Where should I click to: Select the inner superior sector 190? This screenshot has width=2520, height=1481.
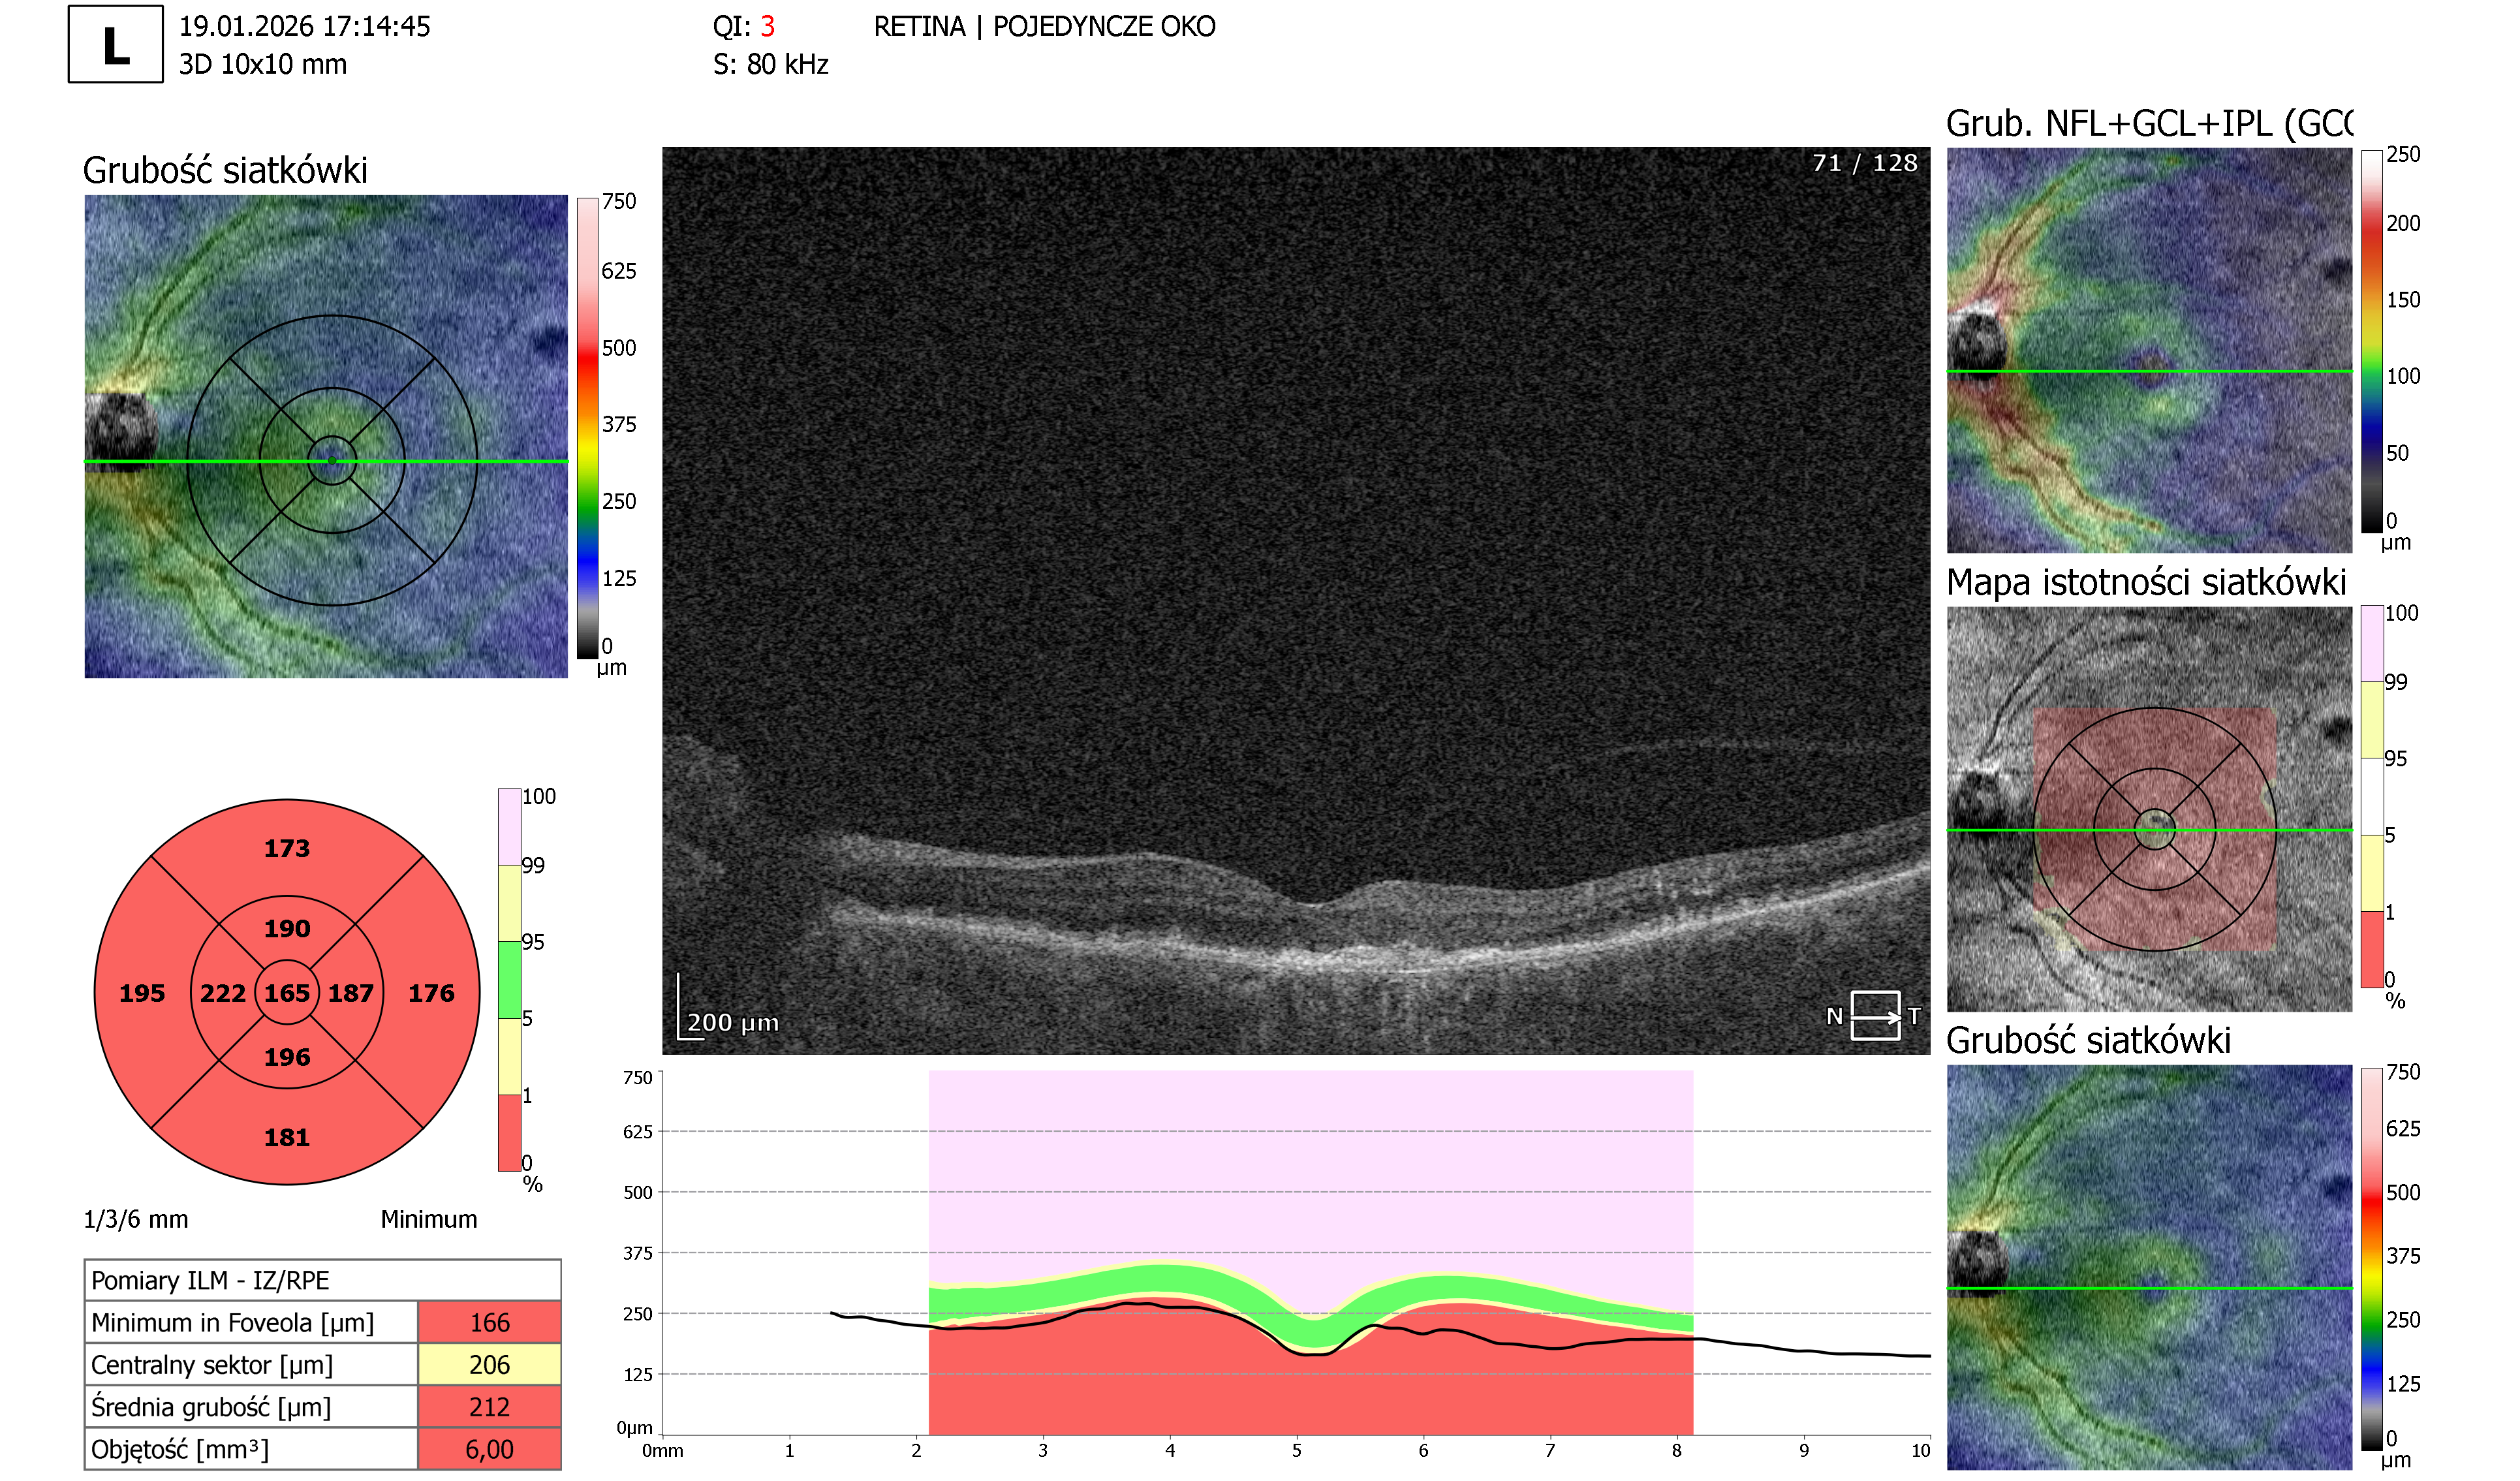(x=287, y=928)
